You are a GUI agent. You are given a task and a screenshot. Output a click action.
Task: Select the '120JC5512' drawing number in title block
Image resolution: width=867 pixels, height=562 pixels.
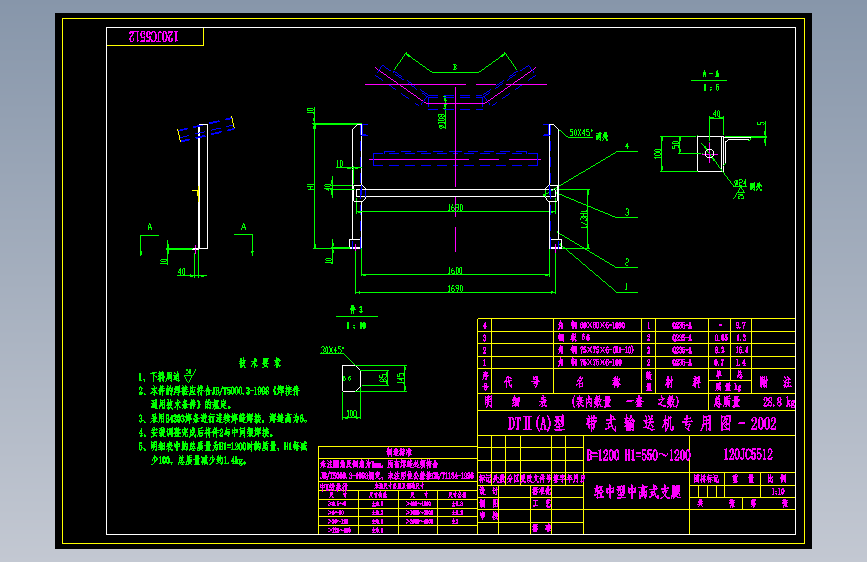(748, 455)
